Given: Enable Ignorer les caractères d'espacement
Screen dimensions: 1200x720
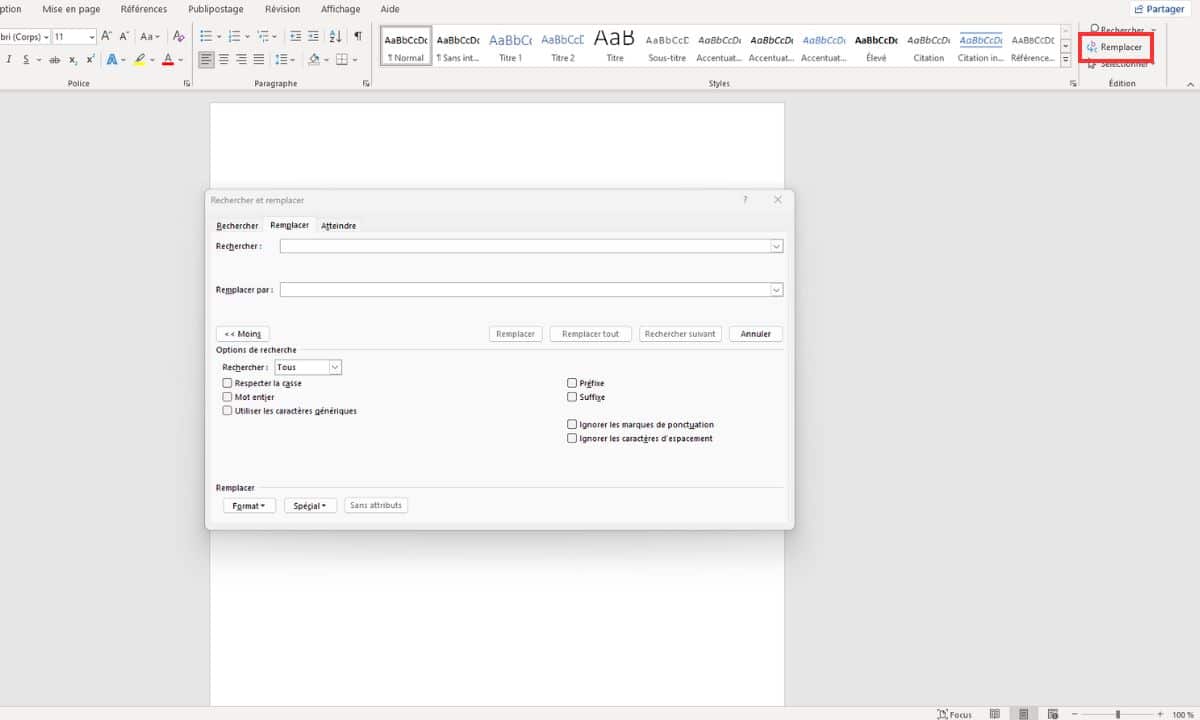Looking at the screenshot, I should click(572, 438).
